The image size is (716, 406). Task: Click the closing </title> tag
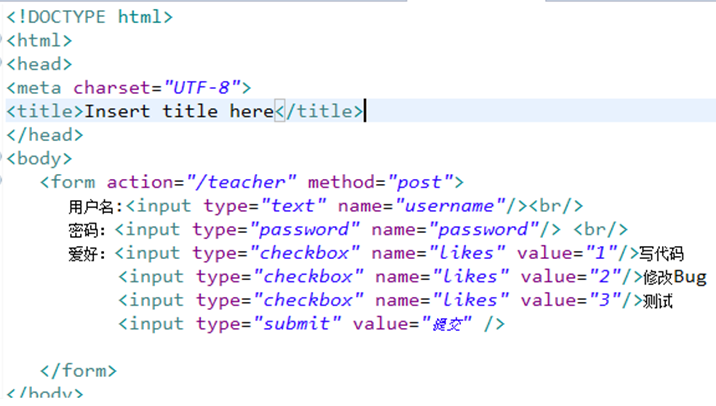coord(319,111)
